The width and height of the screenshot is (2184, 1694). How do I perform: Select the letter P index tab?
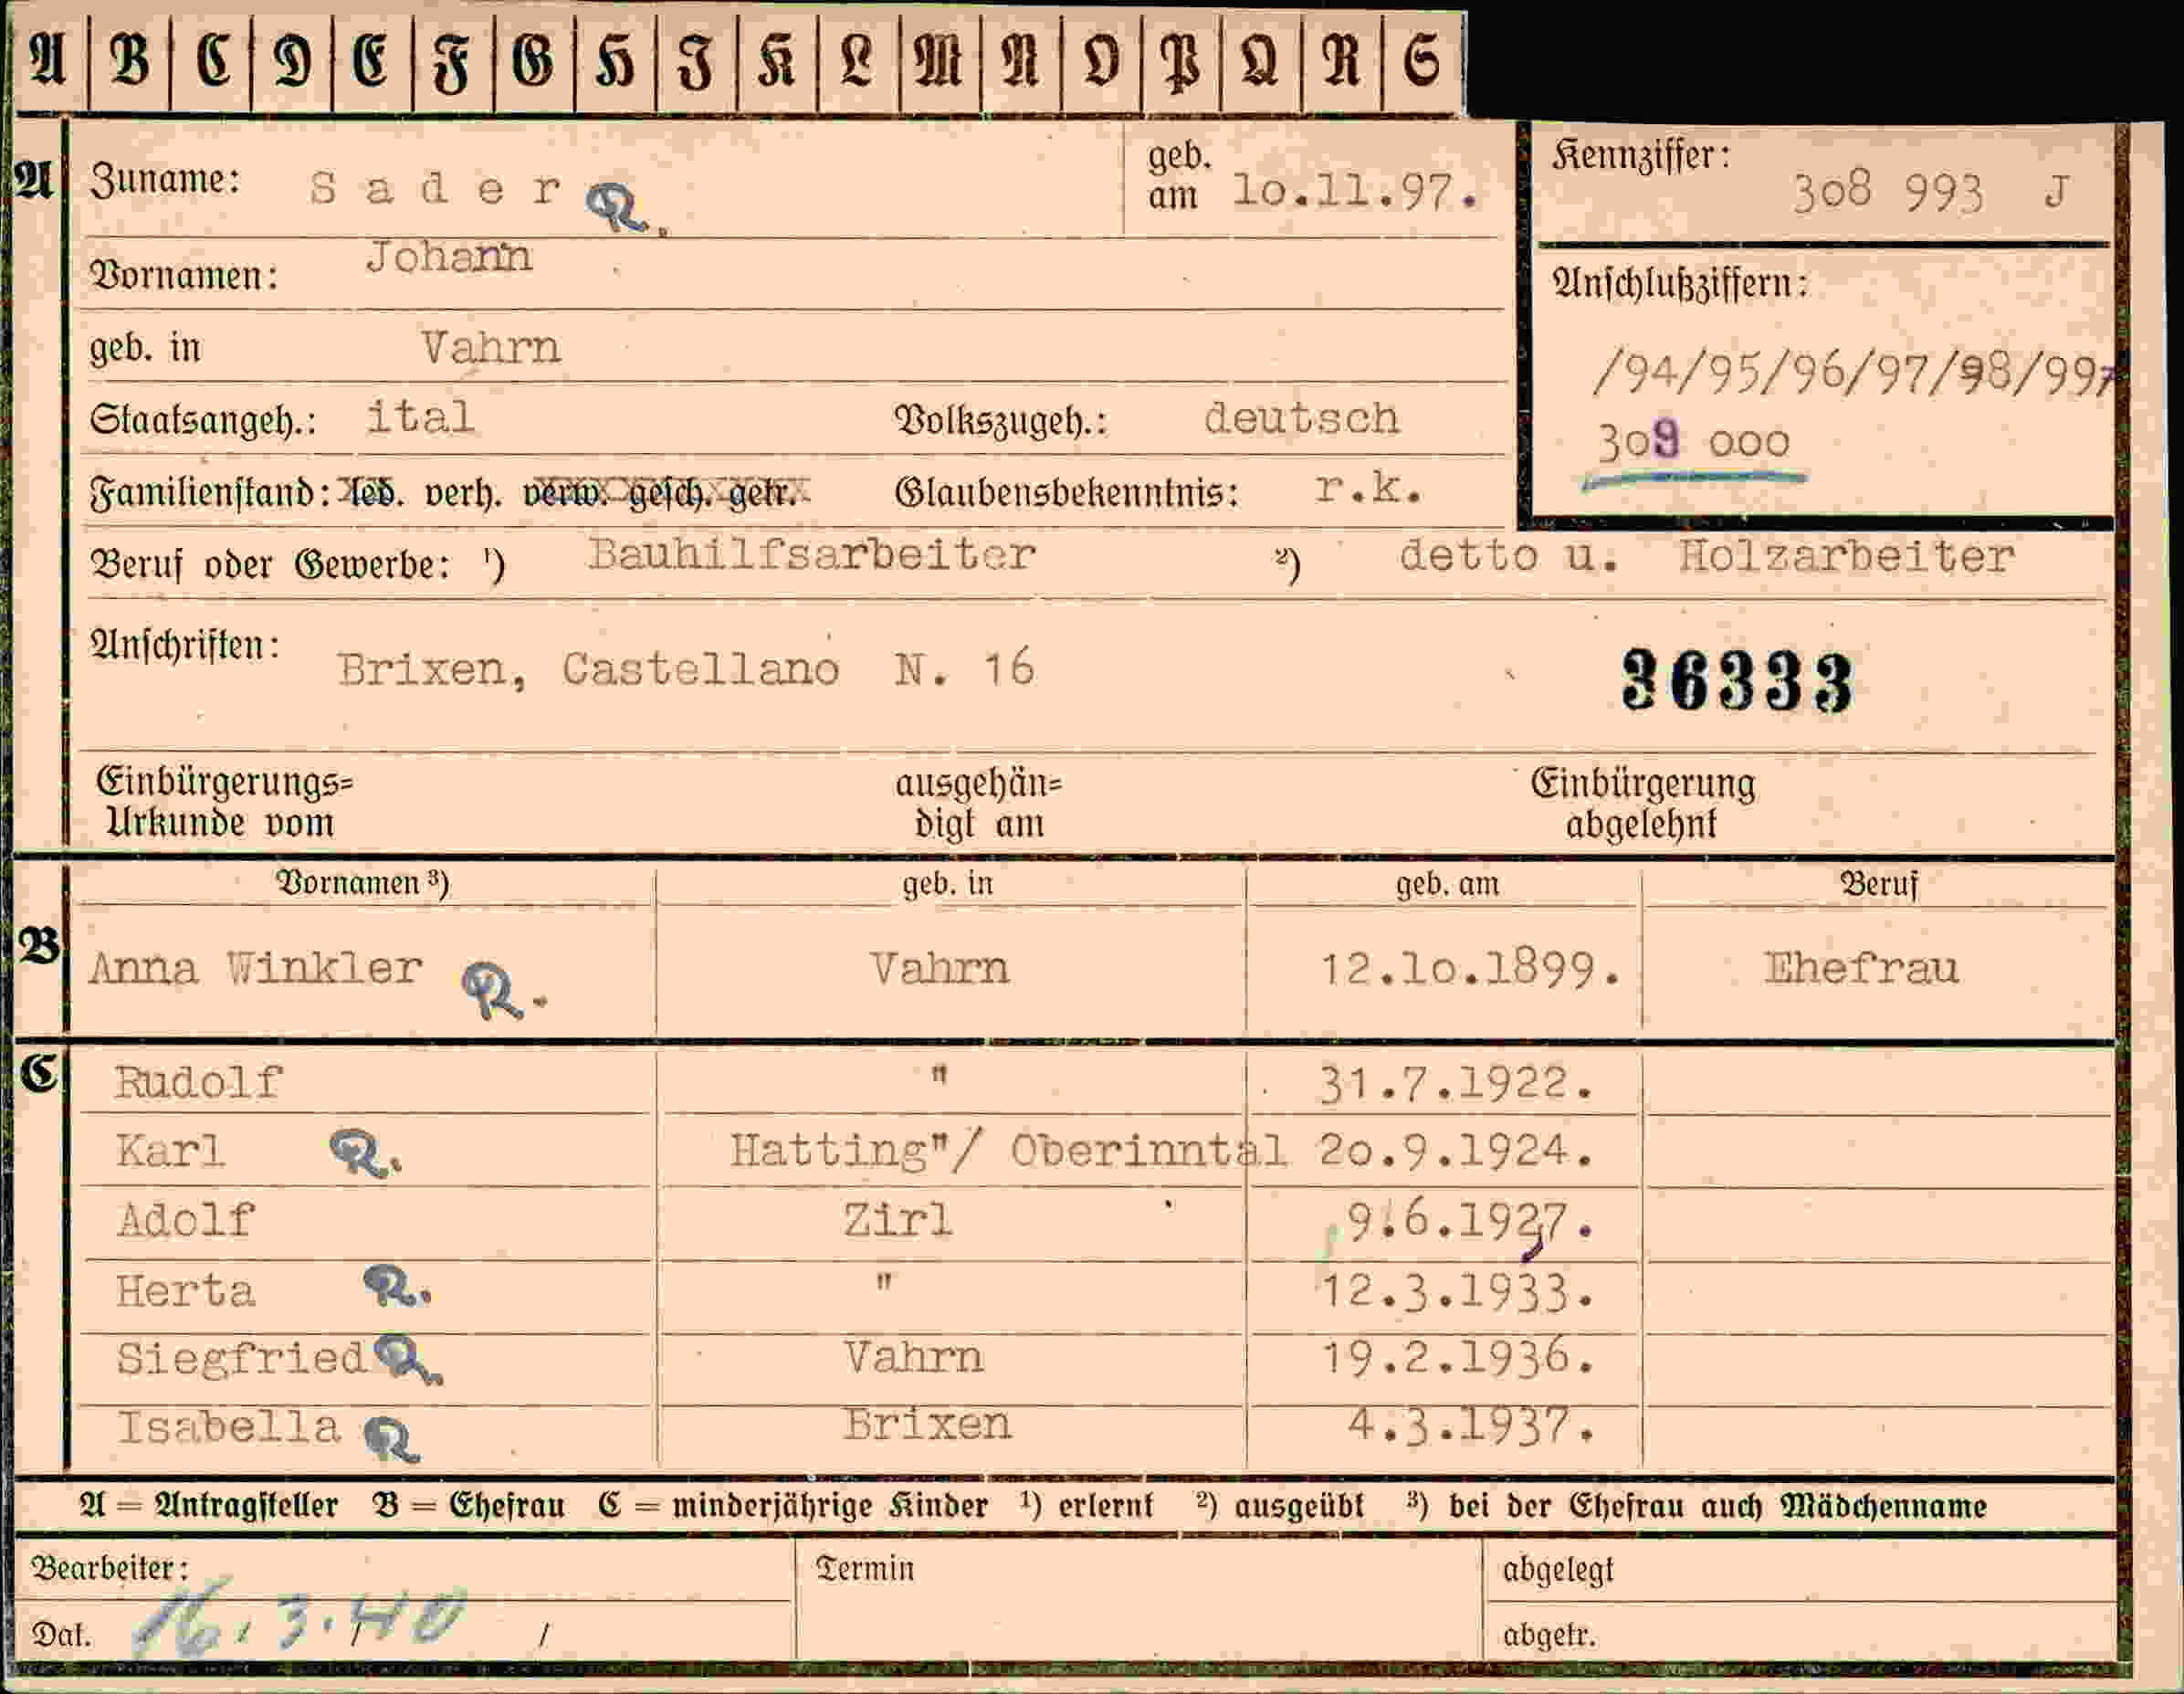[1181, 62]
